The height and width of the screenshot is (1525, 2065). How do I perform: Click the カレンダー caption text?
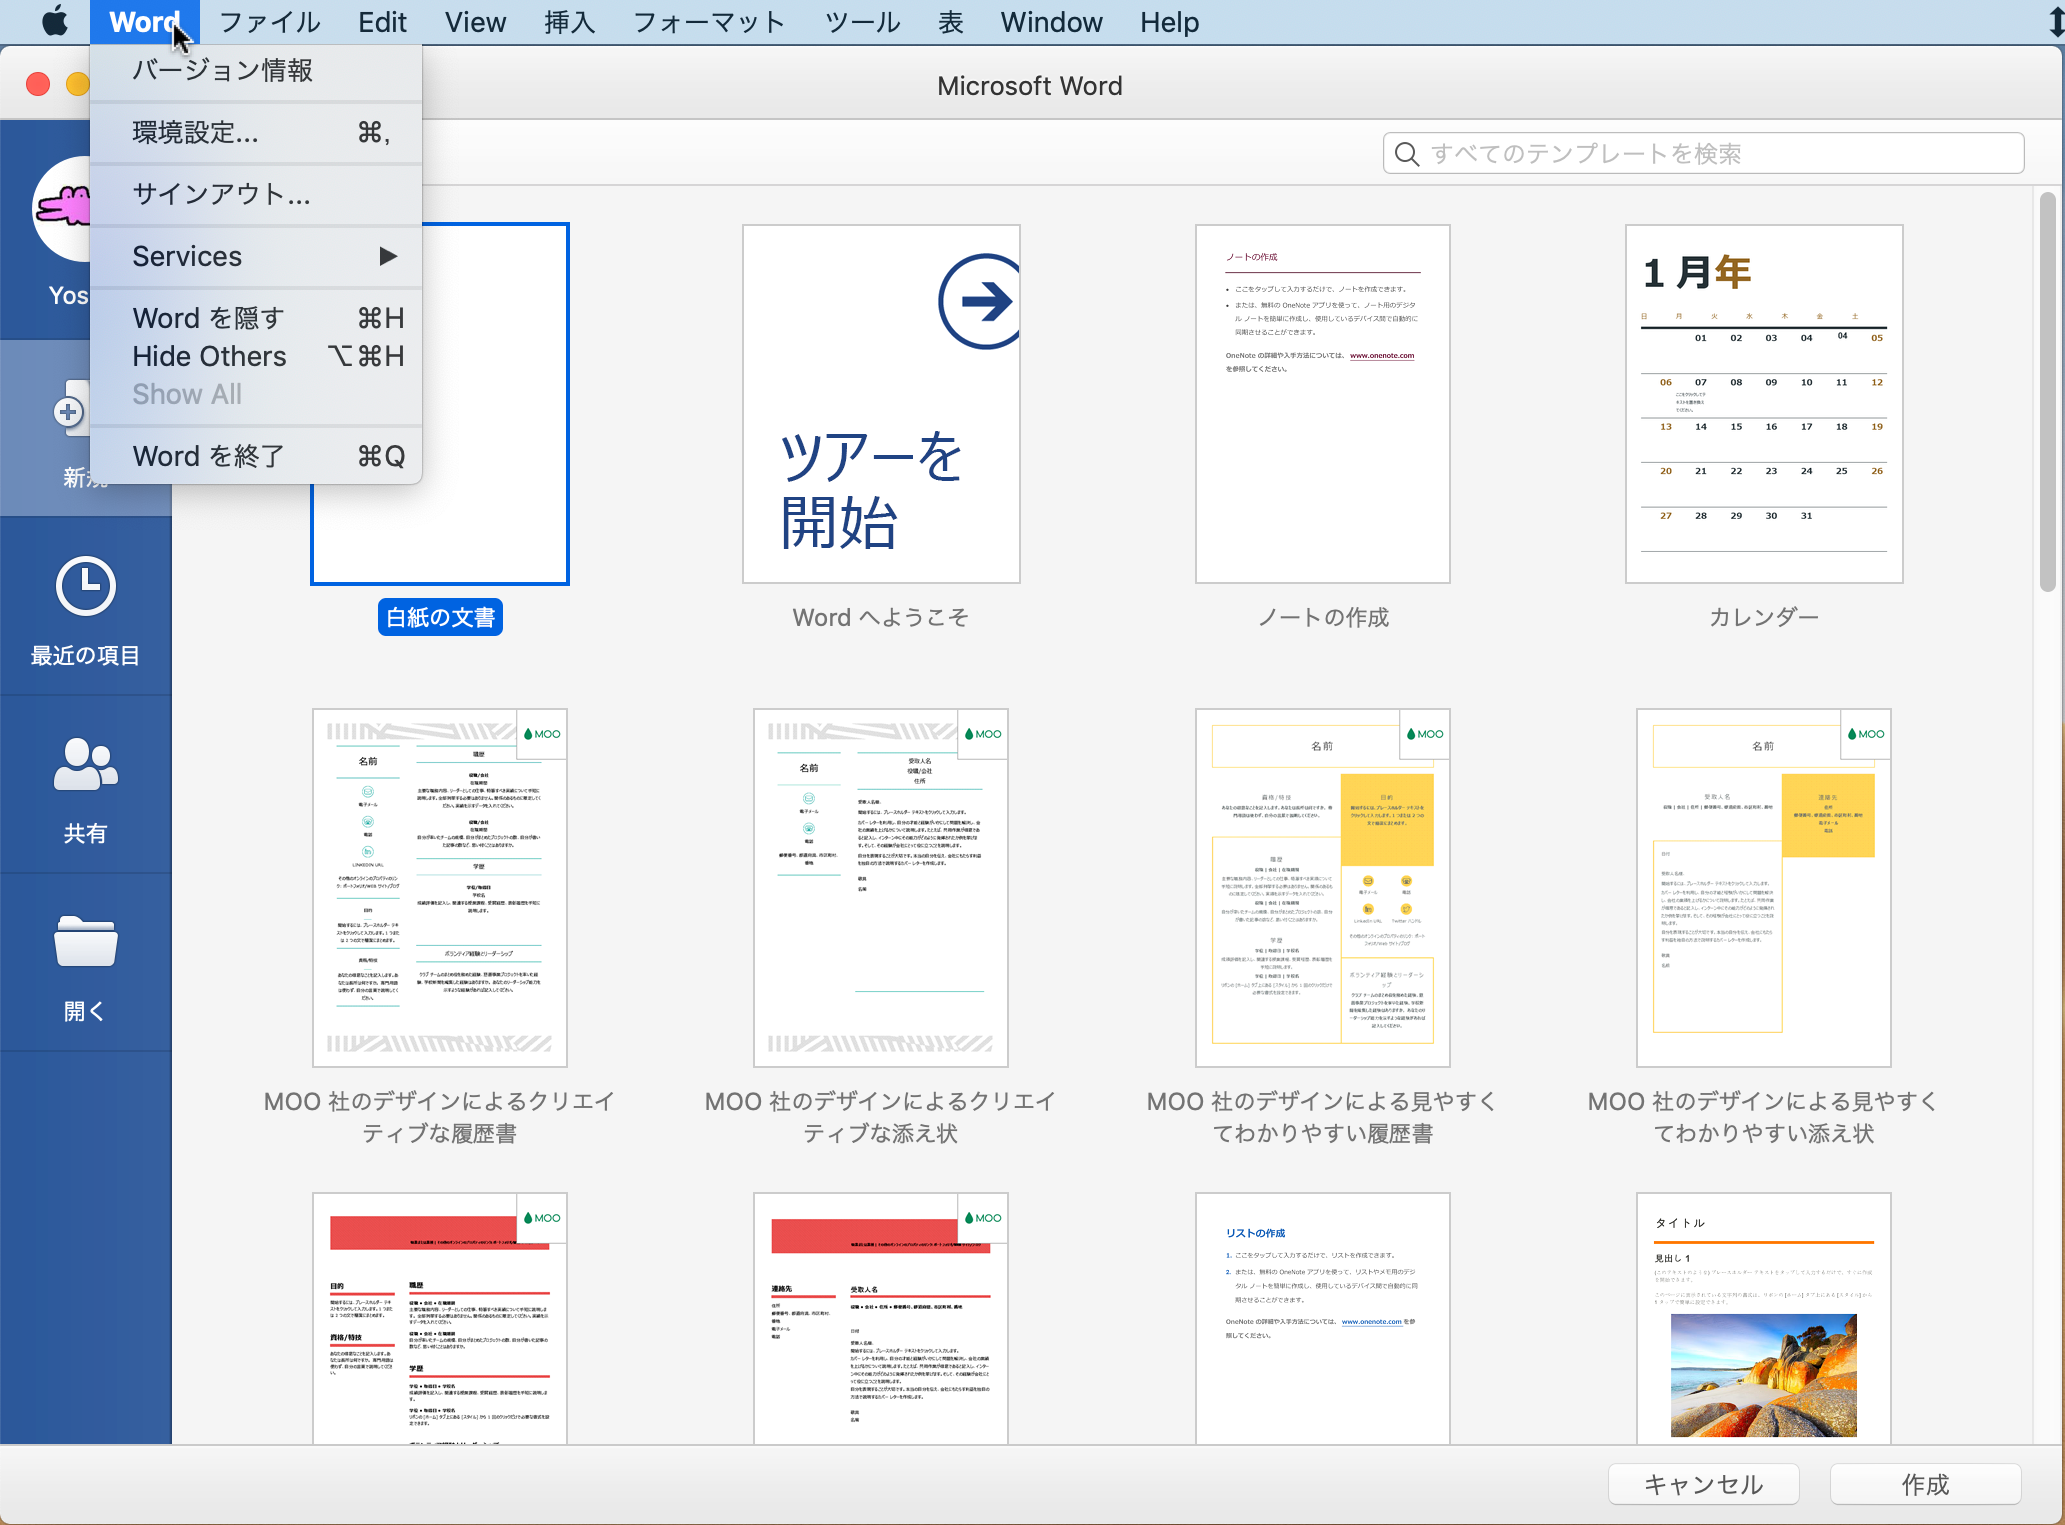click(1764, 617)
